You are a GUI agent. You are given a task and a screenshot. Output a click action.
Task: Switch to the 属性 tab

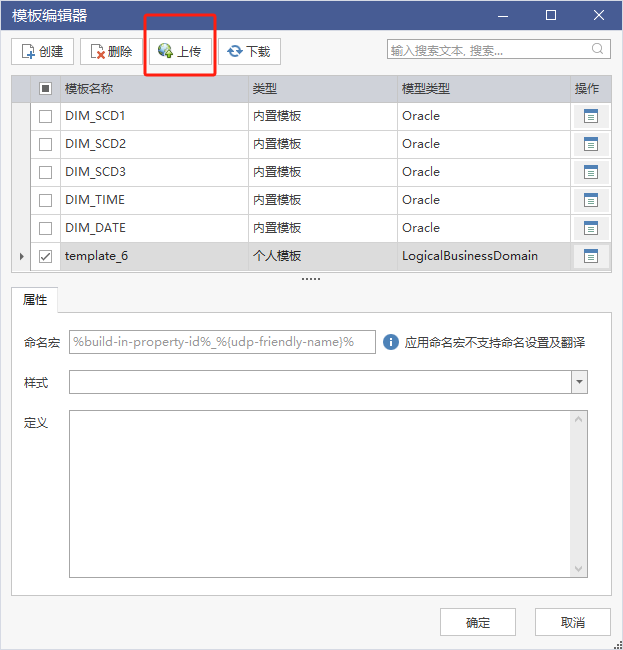(x=35, y=300)
